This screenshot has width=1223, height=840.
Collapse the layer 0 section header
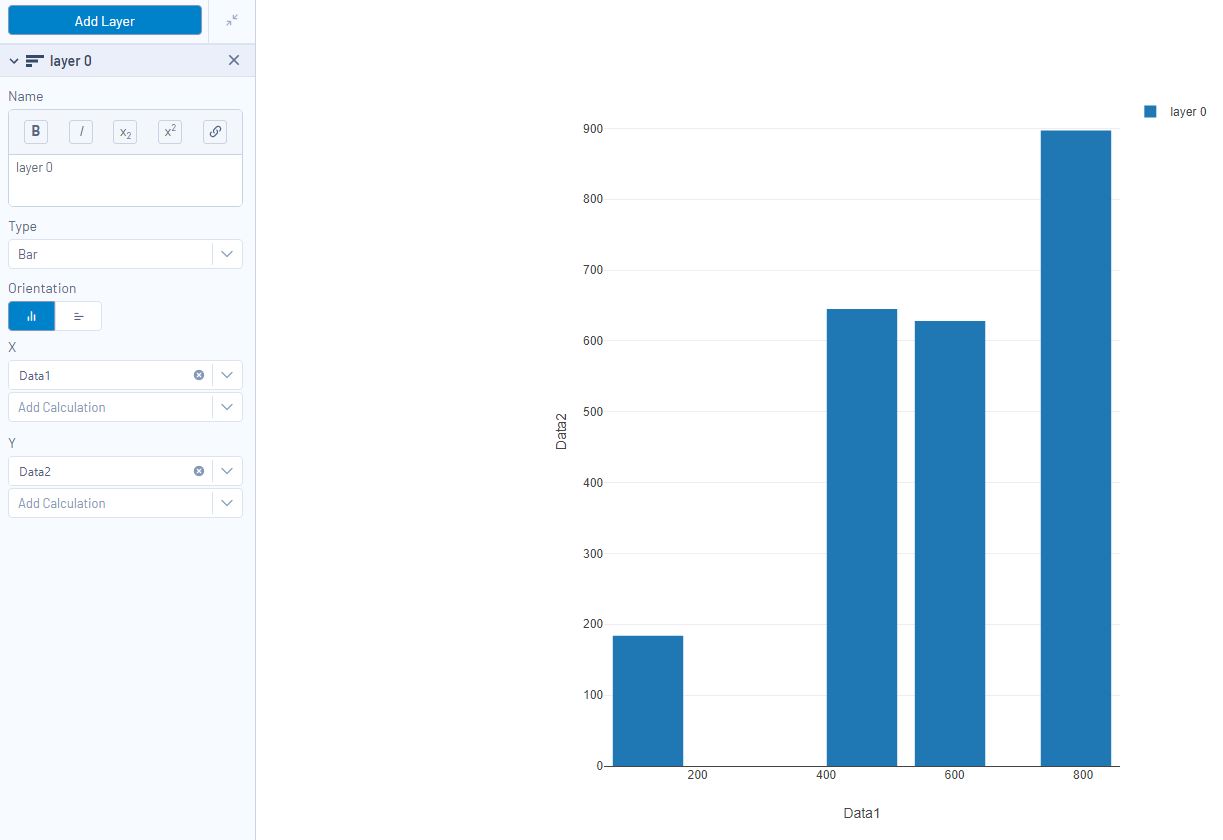(13, 60)
